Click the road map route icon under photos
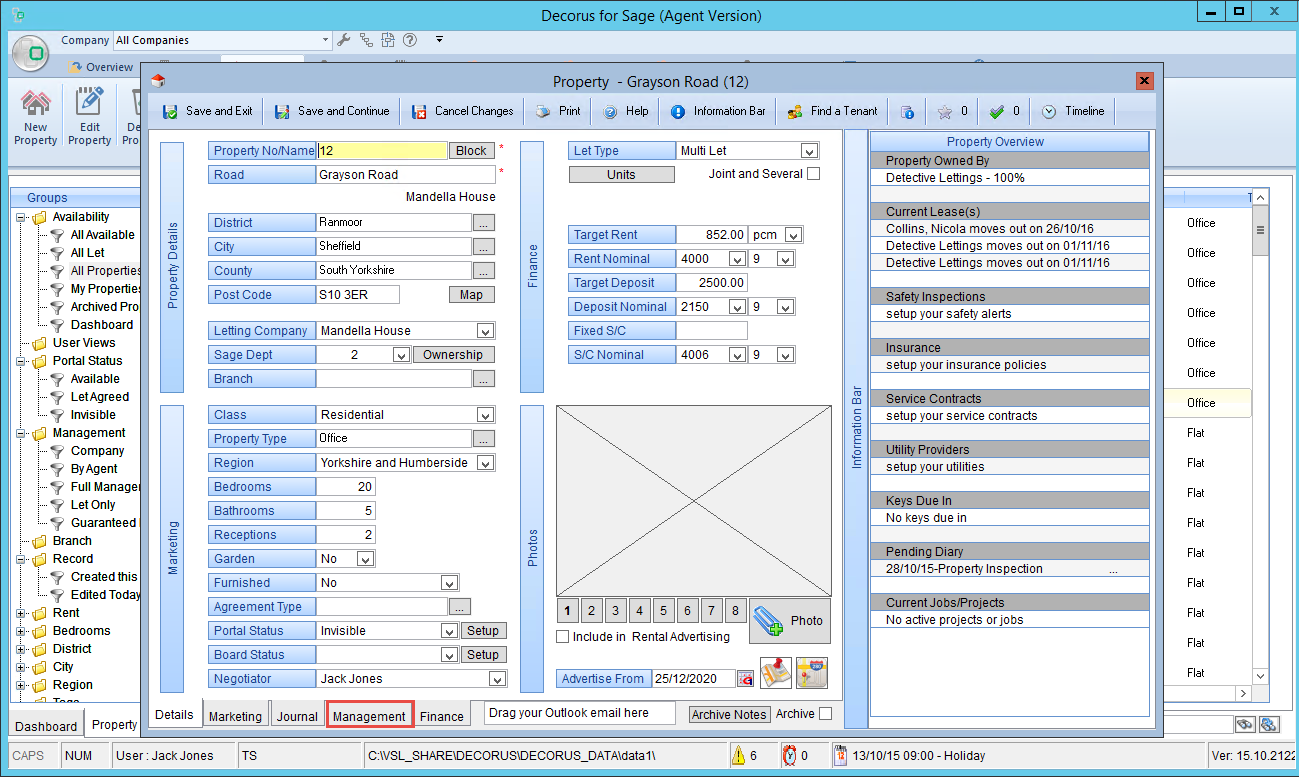The width and height of the screenshot is (1299, 777). click(x=812, y=672)
